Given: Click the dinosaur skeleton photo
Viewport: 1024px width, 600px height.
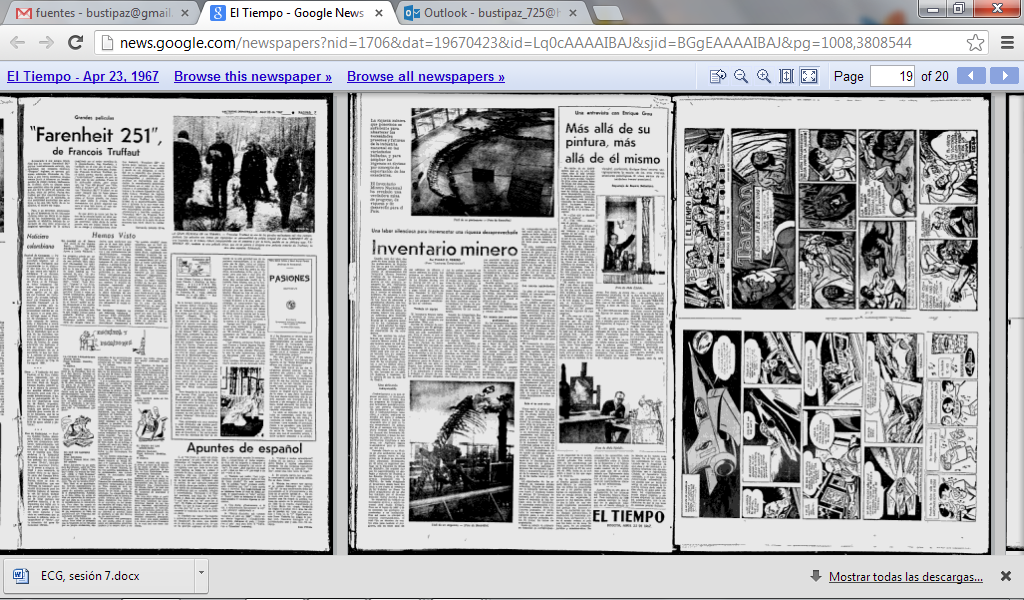Looking at the screenshot, I should point(462,451).
